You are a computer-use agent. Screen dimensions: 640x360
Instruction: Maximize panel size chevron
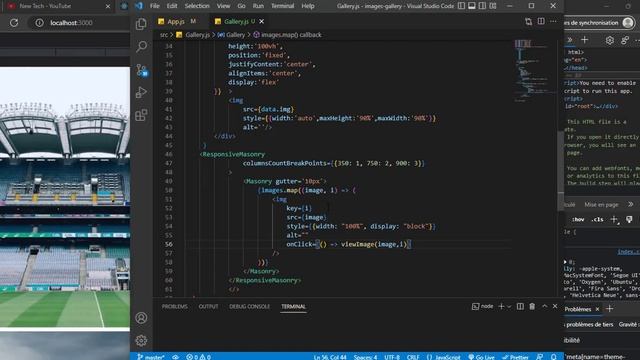coord(544,306)
